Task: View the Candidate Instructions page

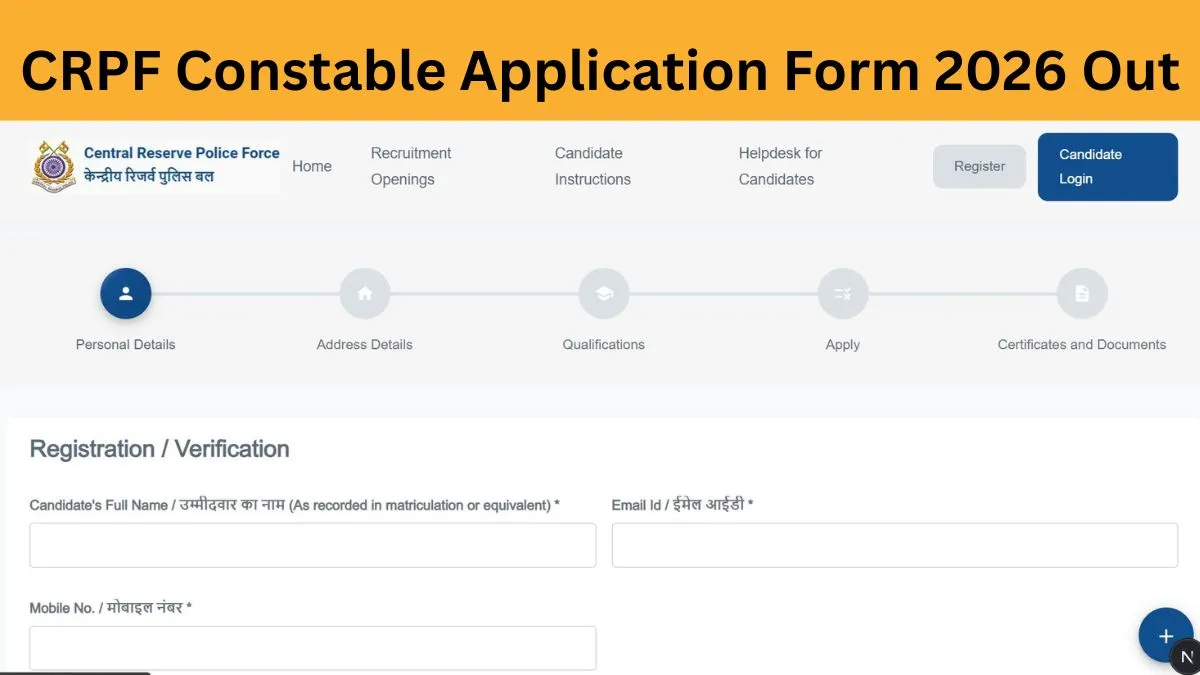Action: pyautogui.click(x=593, y=166)
